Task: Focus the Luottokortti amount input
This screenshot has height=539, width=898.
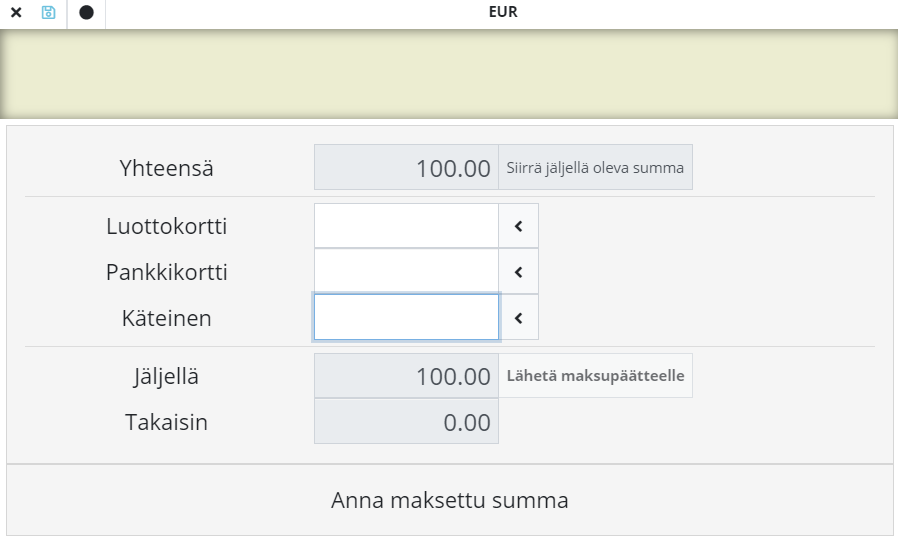Action: (406, 226)
